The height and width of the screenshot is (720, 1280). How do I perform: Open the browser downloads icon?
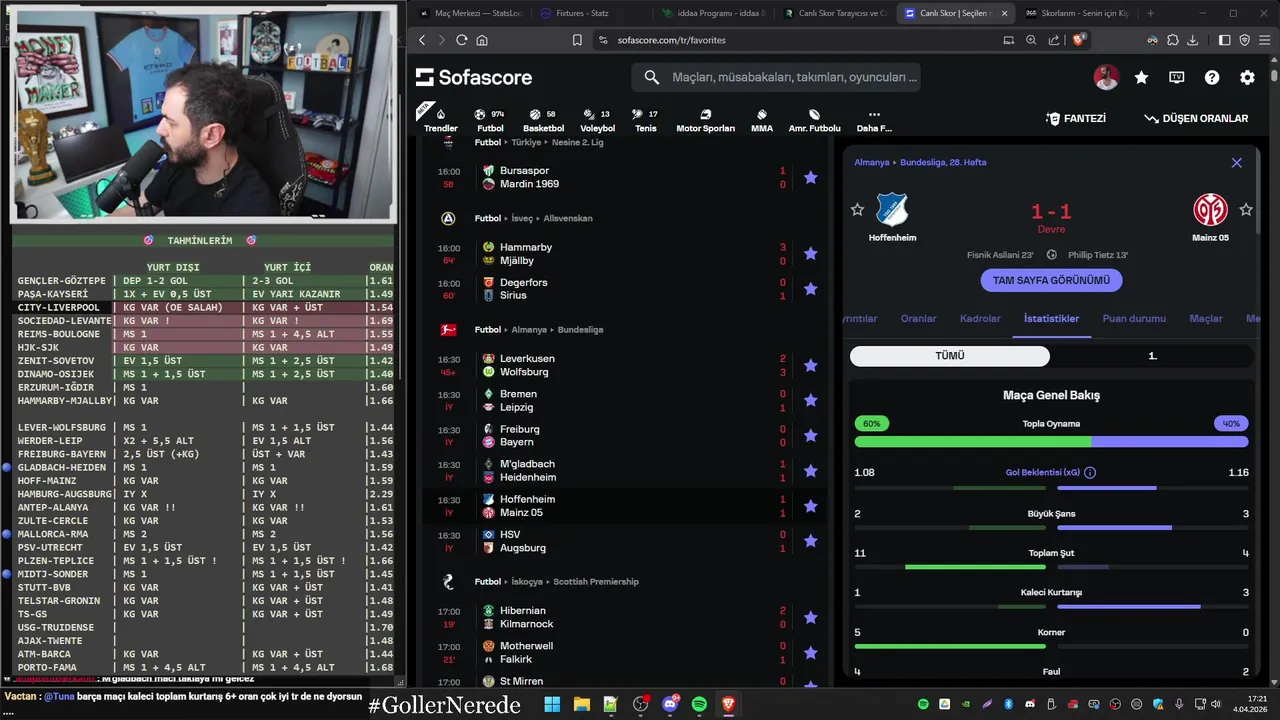click(1192, 40)
